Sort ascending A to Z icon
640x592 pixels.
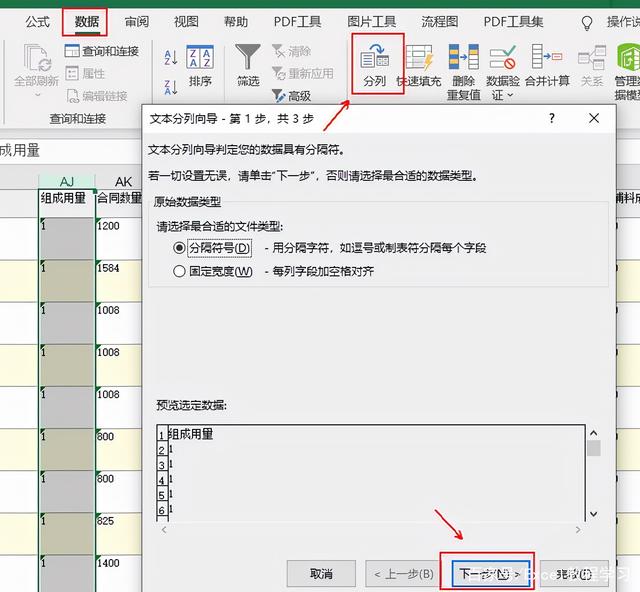pos(170,57)
